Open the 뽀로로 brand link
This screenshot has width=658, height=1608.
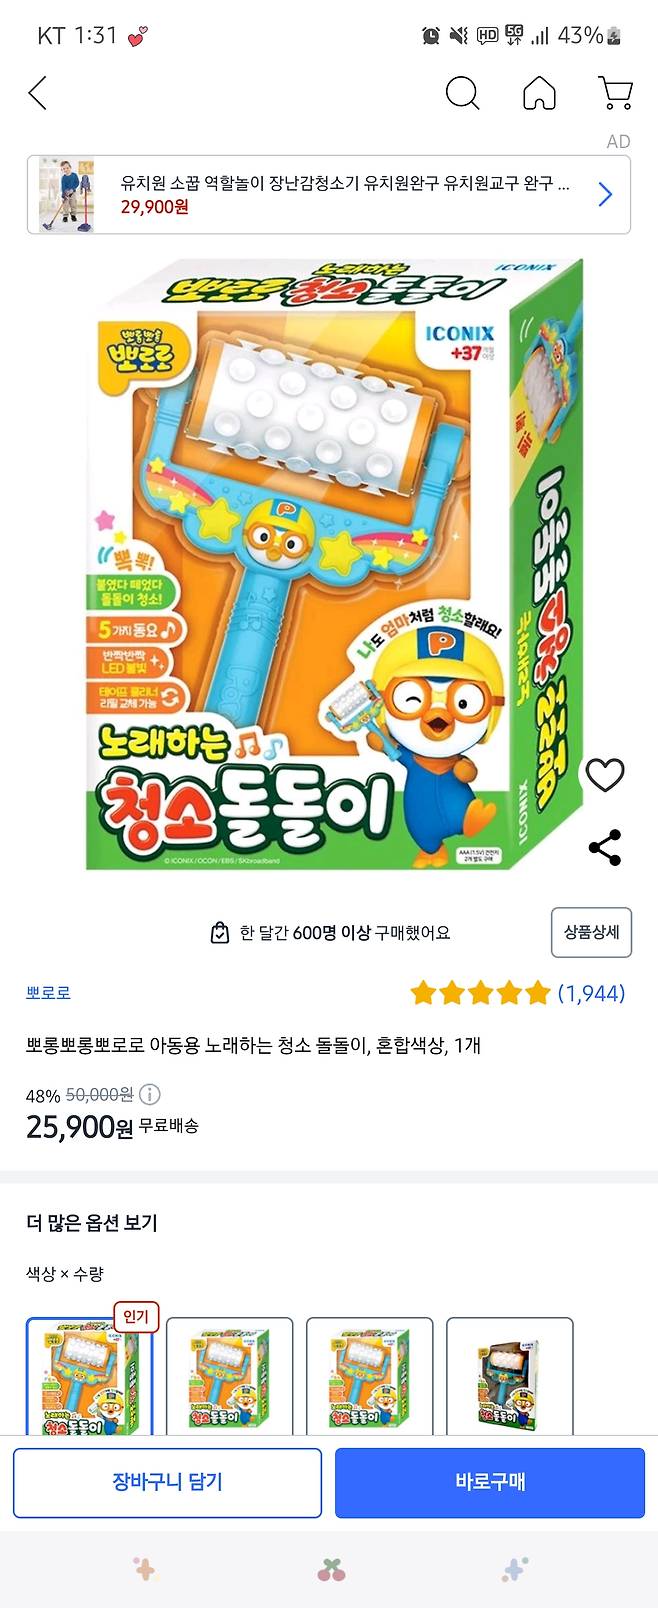click(48, 993)
